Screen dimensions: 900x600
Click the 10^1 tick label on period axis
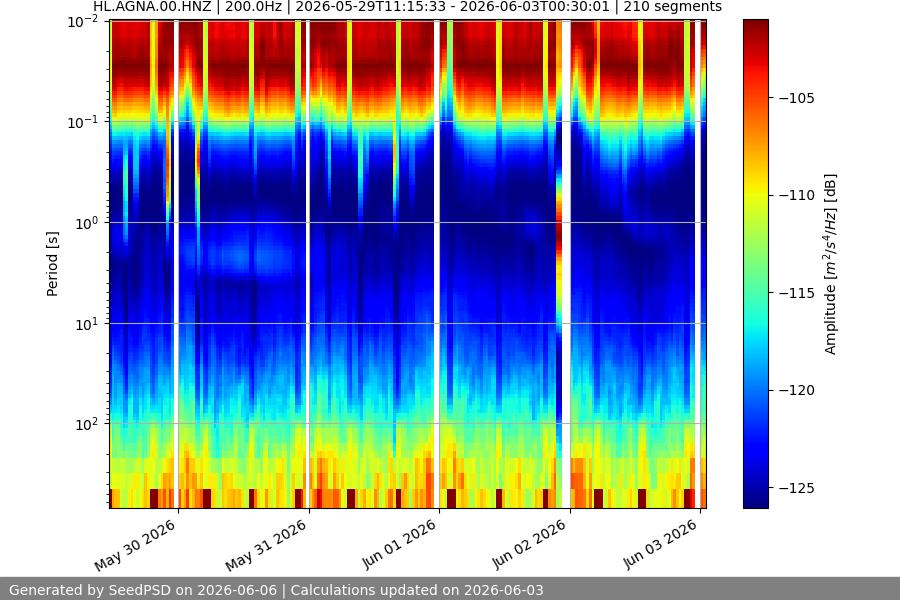87,324
